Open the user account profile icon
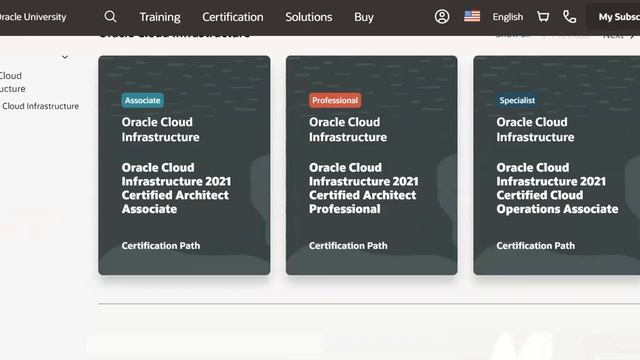Image resolution: width=640 pixels, height=360 pixels. point(442,17)
